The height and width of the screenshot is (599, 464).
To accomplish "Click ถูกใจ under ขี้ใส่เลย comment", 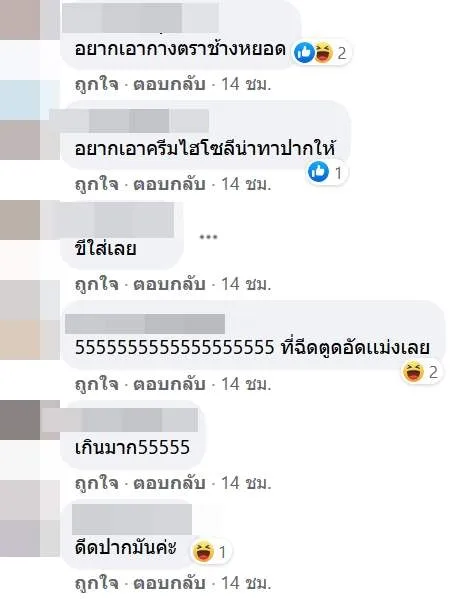I will coord(97,285).
